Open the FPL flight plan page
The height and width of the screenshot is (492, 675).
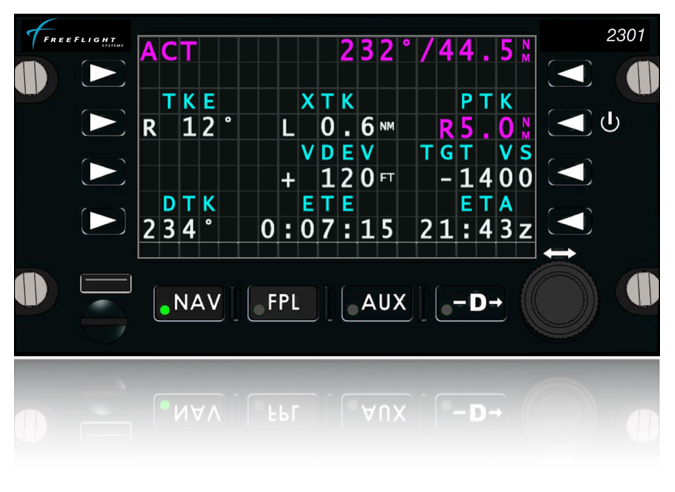pyautogui.click(x=283, y=303)
